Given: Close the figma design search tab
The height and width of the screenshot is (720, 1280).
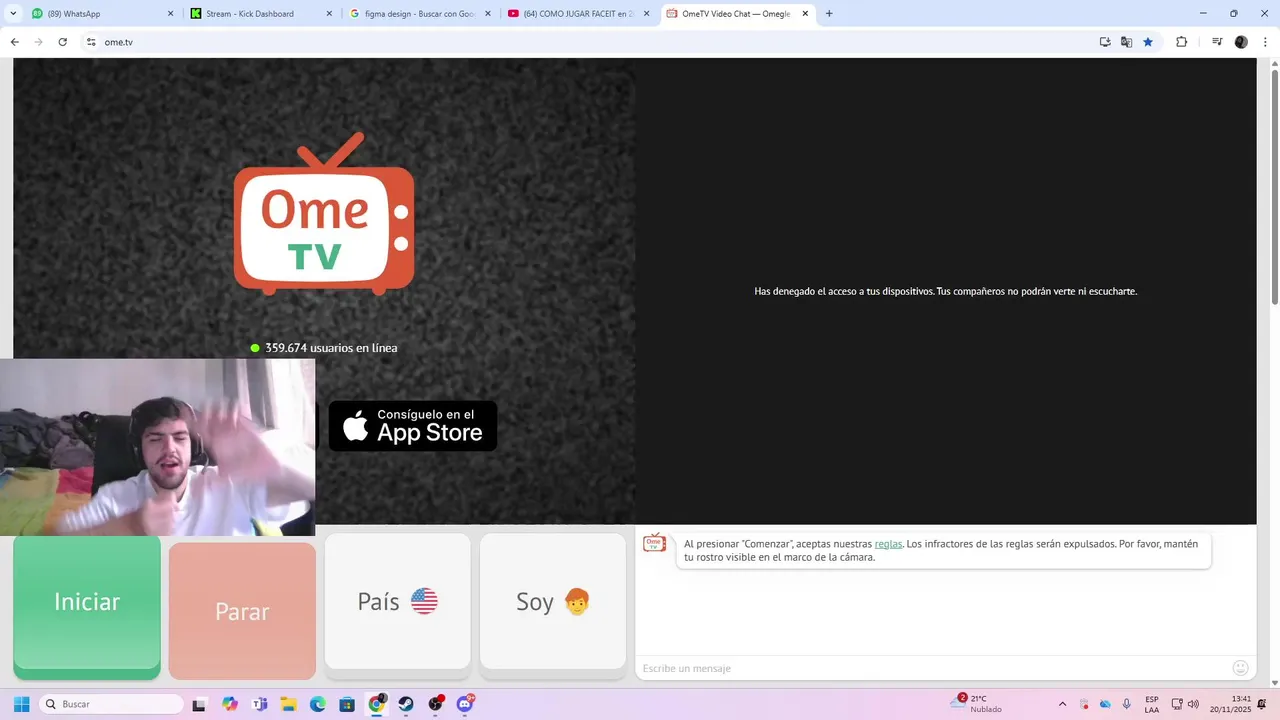Looking at the screenshot, I should coord(488,14).
